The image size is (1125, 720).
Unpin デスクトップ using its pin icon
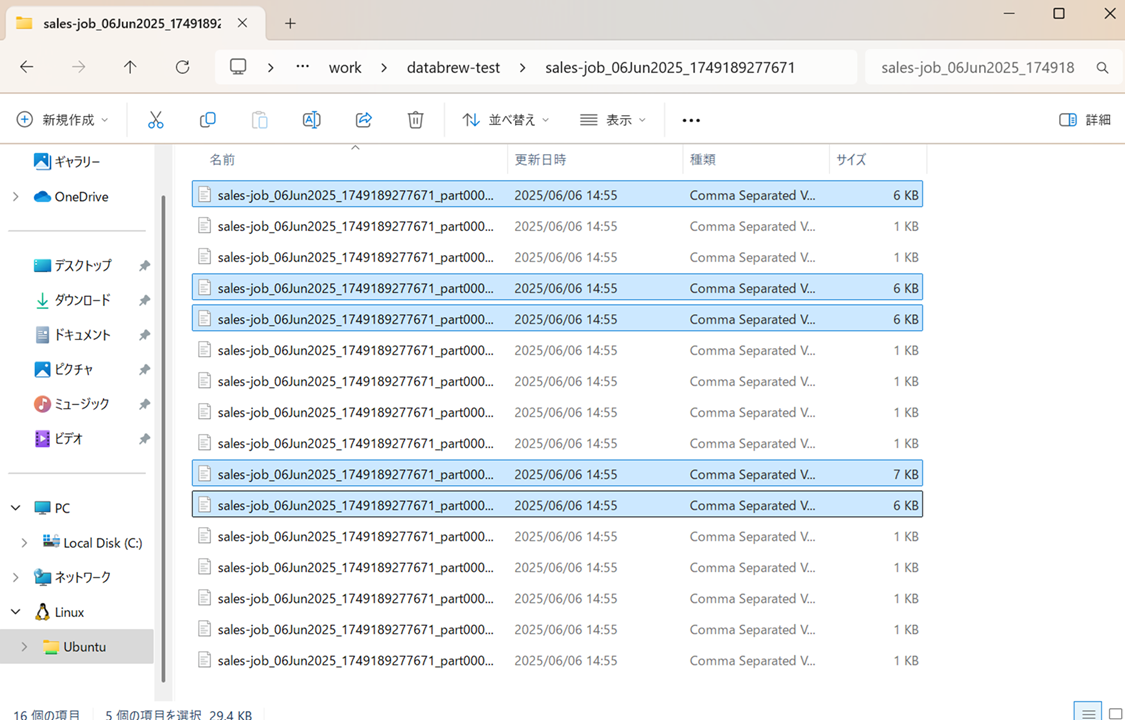(x=144, y=265)
